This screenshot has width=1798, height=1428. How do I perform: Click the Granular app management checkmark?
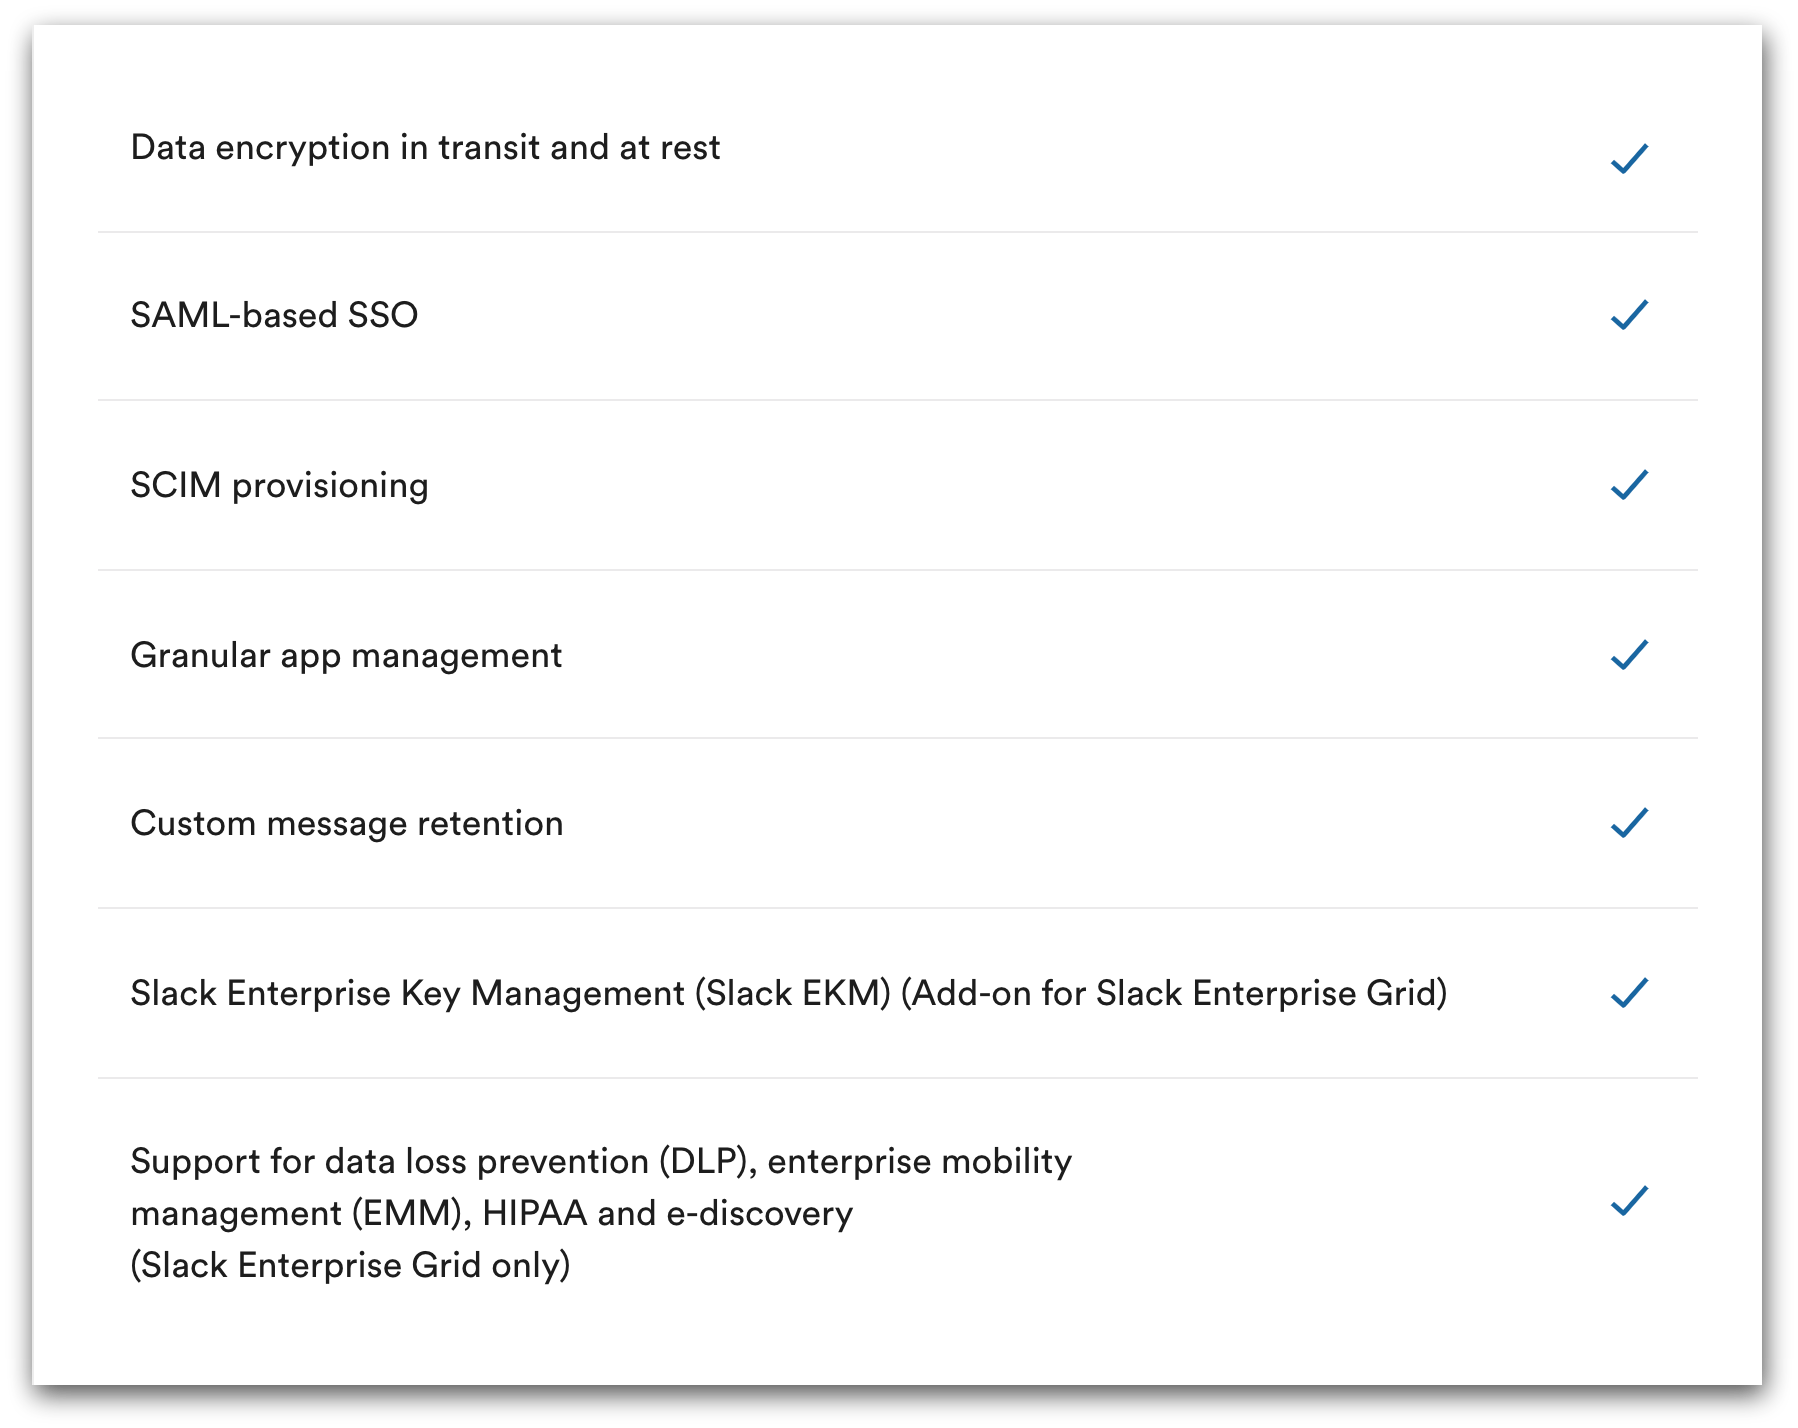click(1629, 655)
